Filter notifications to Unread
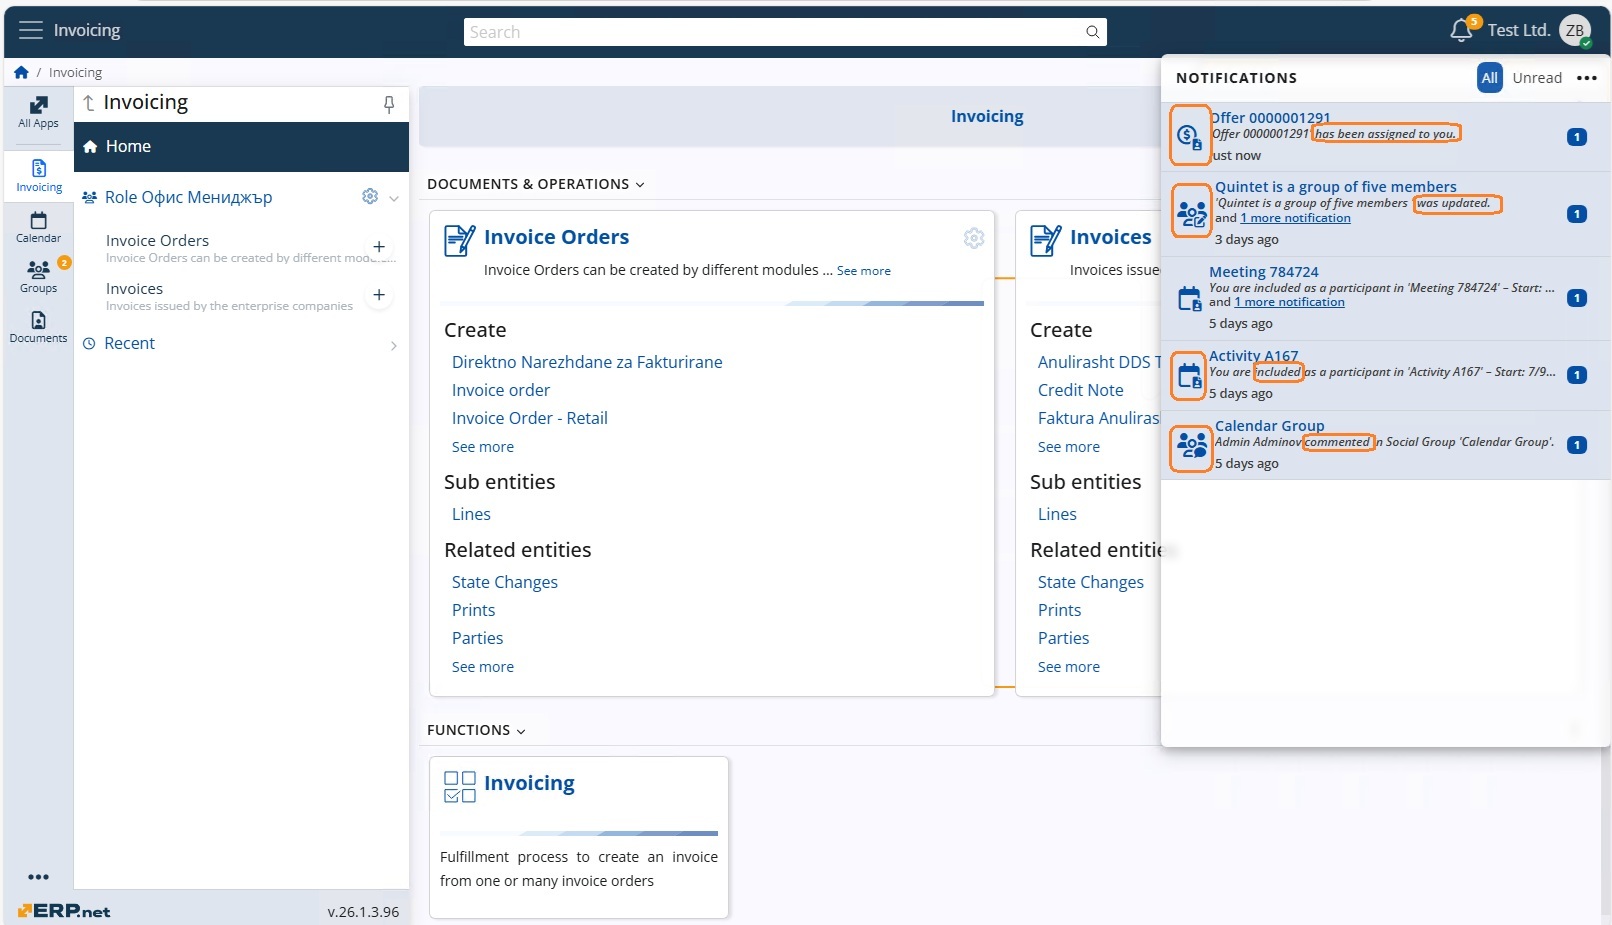Image resolution: width=1612 pixels, height=925 pixels. 1537,78
